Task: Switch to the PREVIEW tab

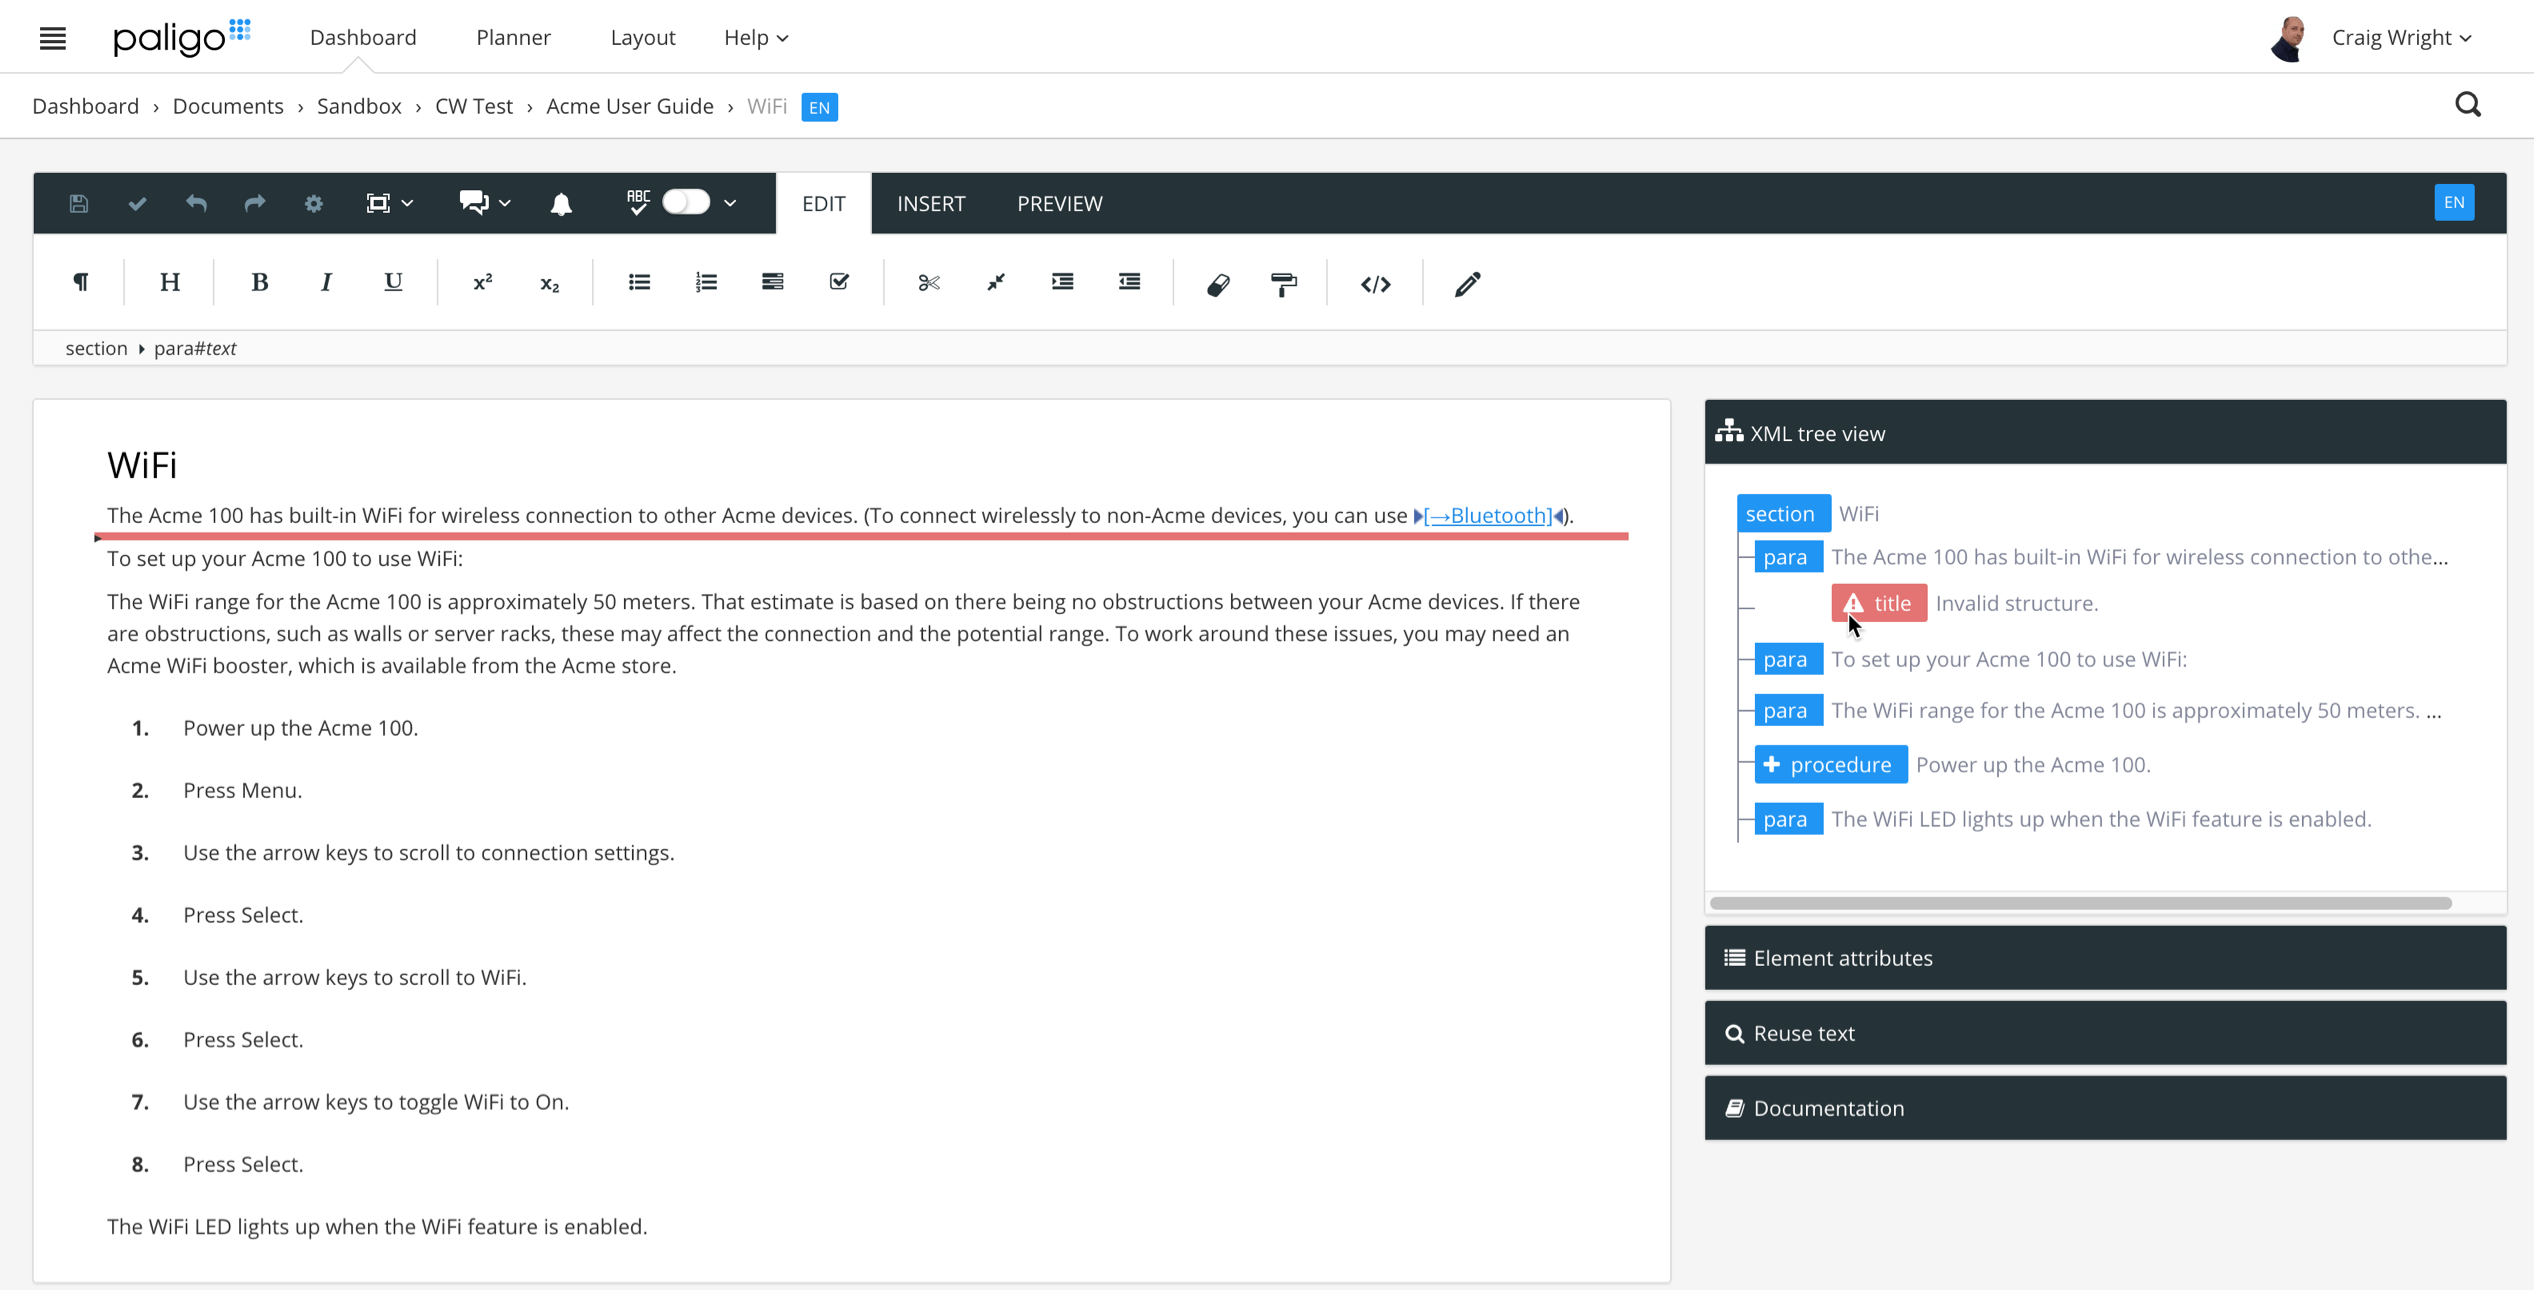Action: (x=1059, y=203)
